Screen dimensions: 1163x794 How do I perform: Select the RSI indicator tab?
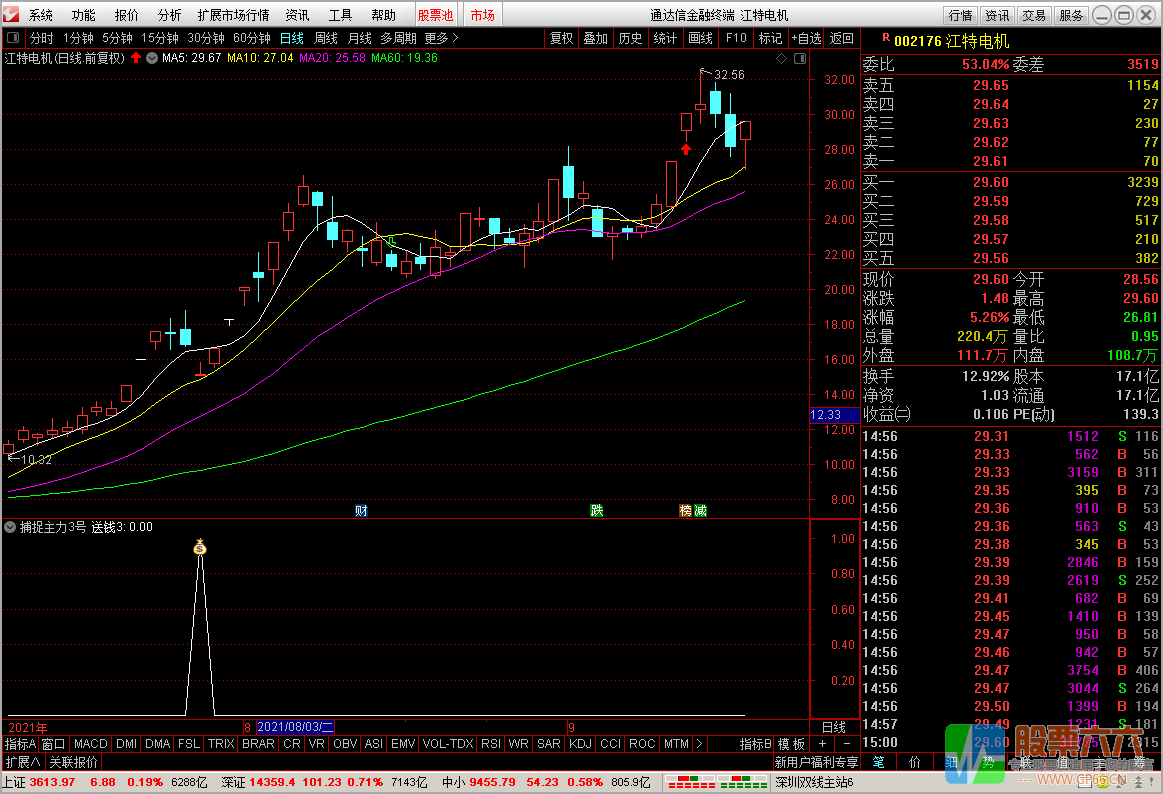(491, 744)
